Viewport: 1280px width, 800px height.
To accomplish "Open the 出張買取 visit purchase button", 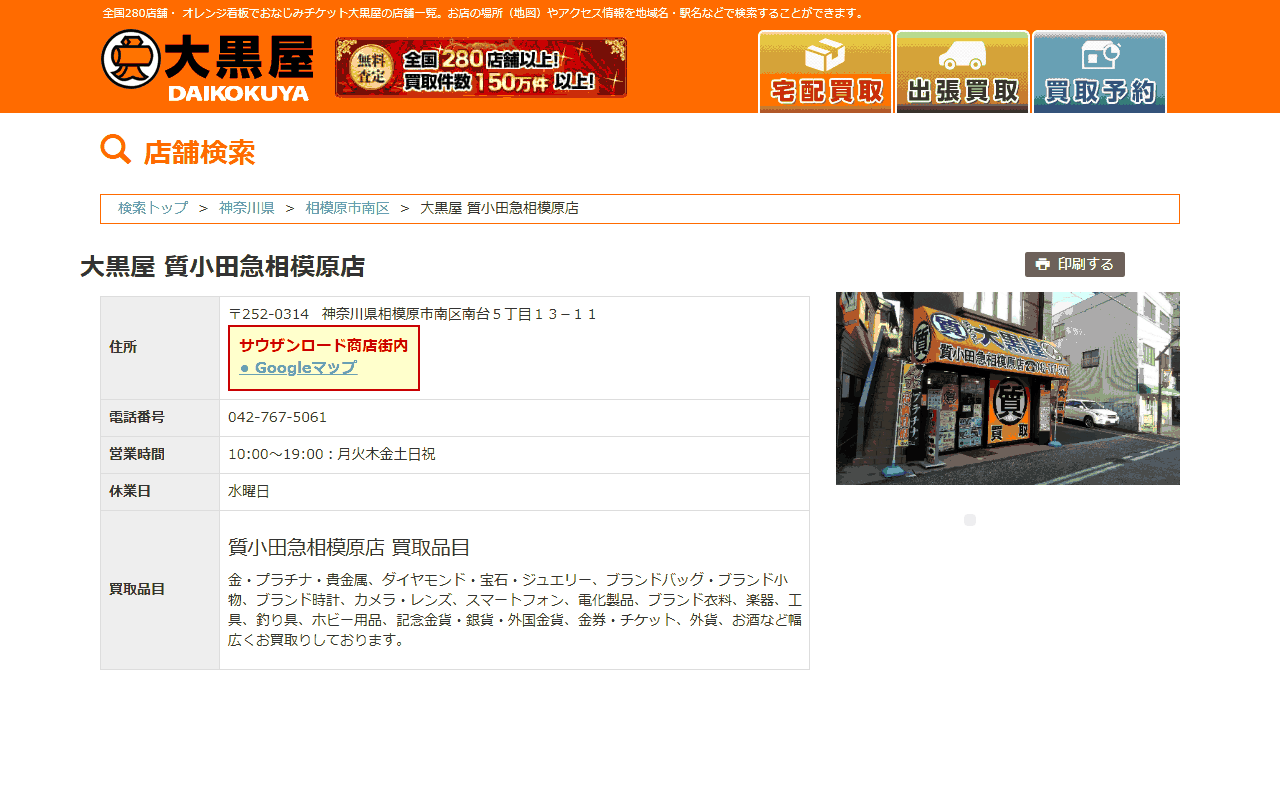I will pyautogui.click(x=963, y=72).
